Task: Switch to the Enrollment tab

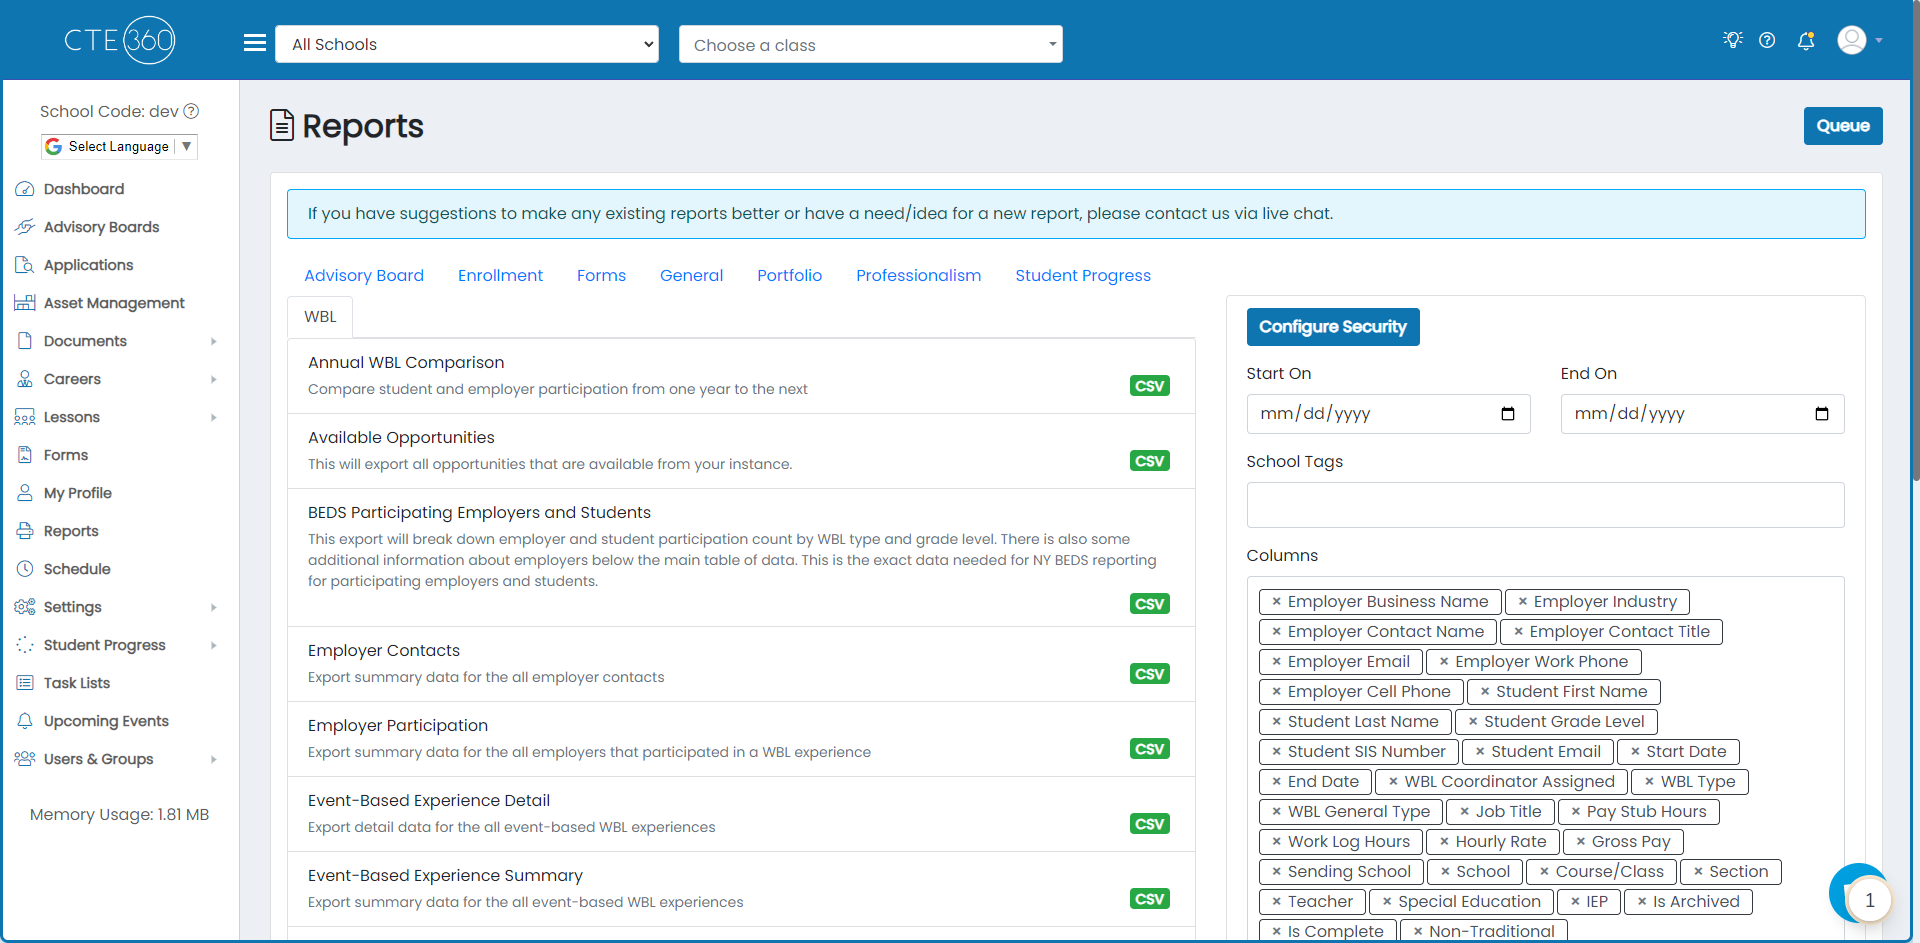Action: point(500,275)
